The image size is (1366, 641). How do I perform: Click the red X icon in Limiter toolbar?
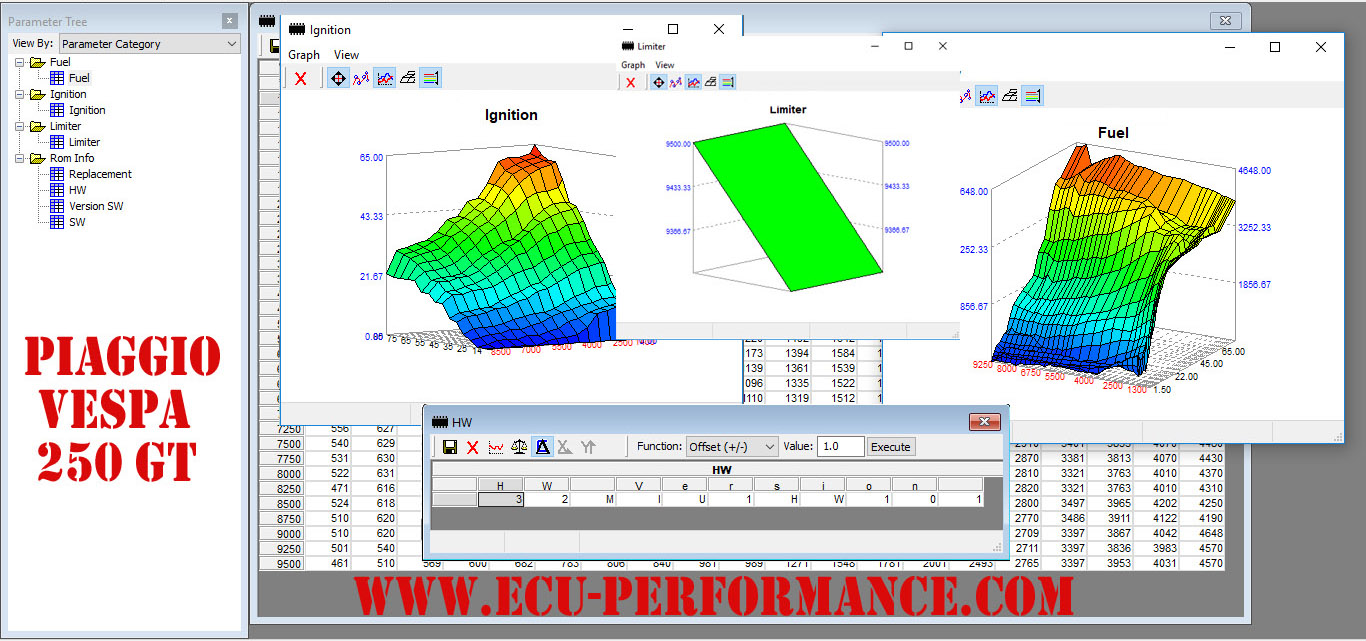(x=630, y=83)
